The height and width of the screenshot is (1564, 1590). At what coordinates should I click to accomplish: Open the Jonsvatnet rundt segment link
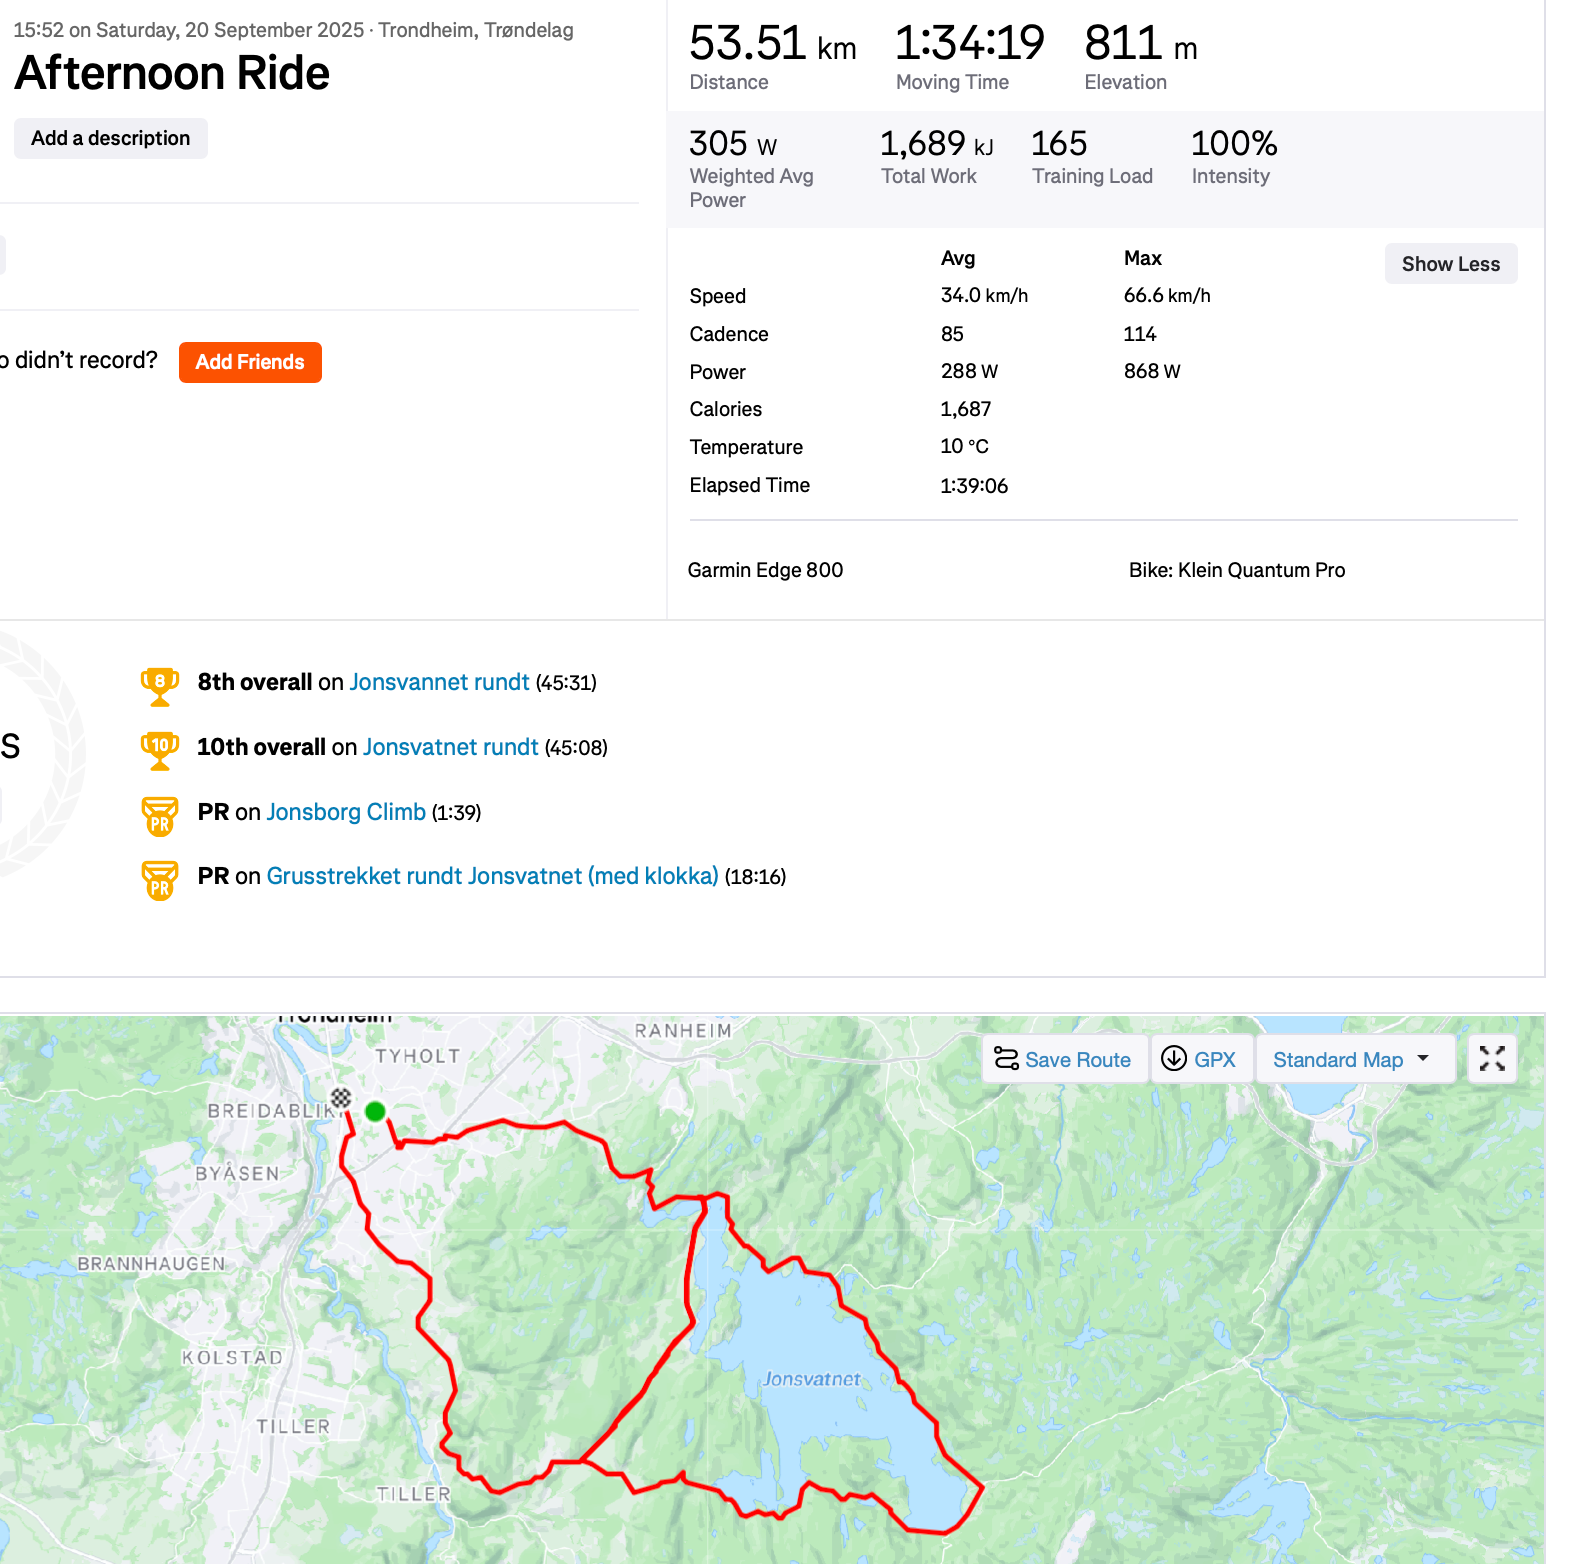[450, 747]
